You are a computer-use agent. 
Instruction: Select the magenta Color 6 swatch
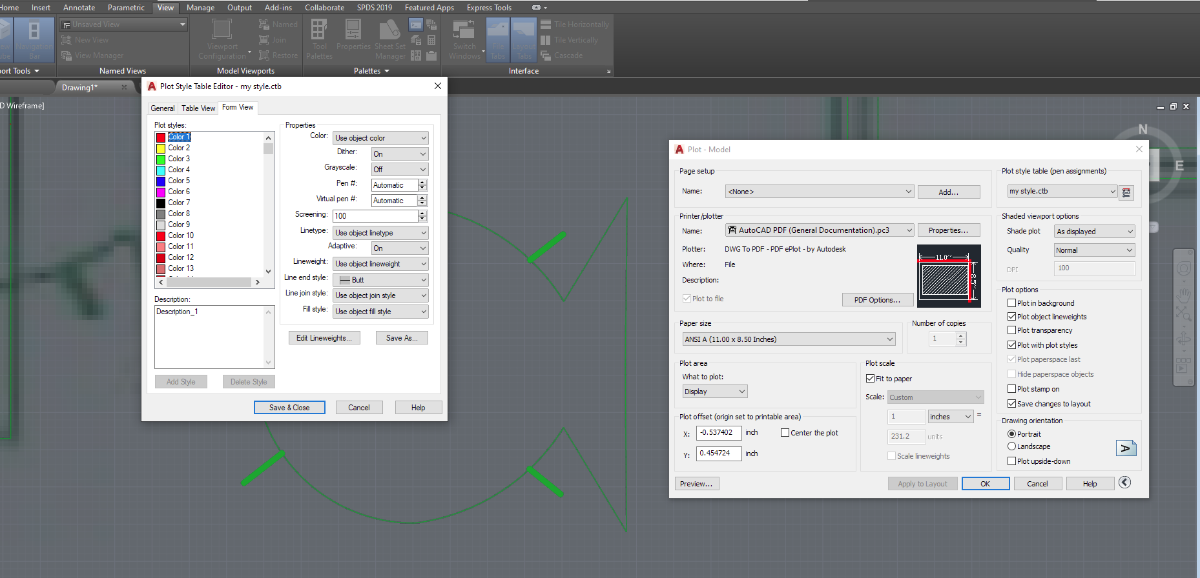point(160,191)
